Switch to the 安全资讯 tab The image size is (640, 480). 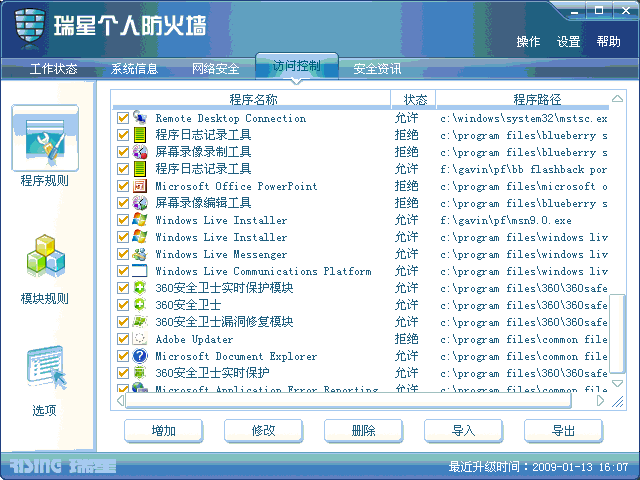point(377,69)
